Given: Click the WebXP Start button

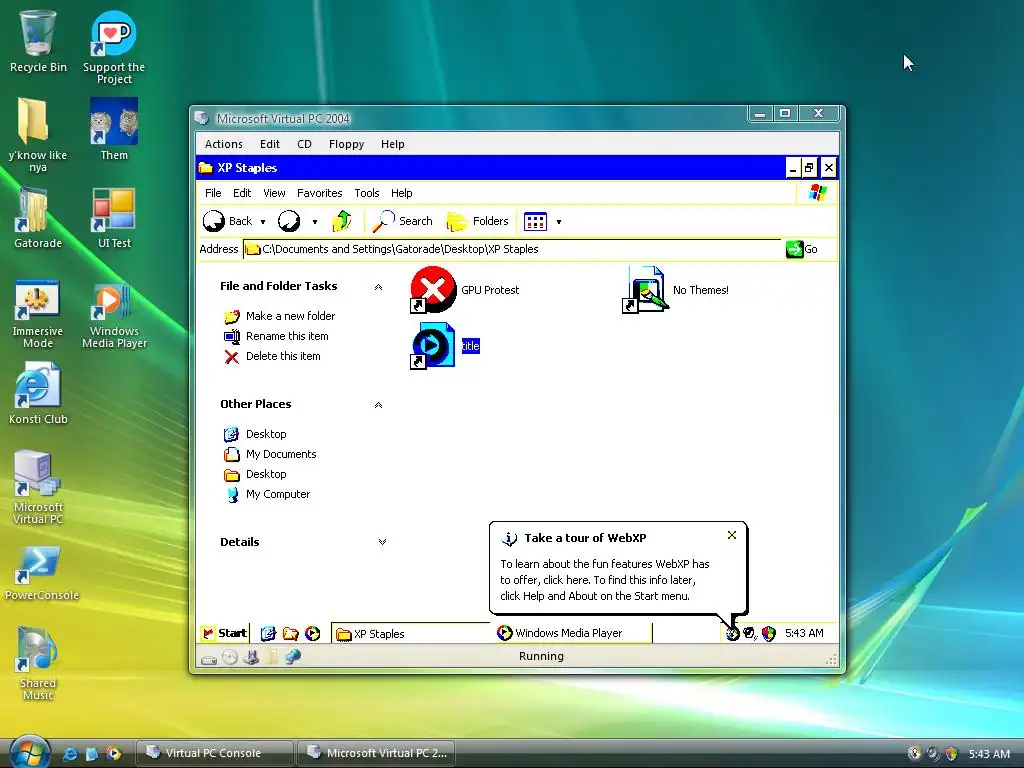Looking at the screenshot, I should coord(224,633).
